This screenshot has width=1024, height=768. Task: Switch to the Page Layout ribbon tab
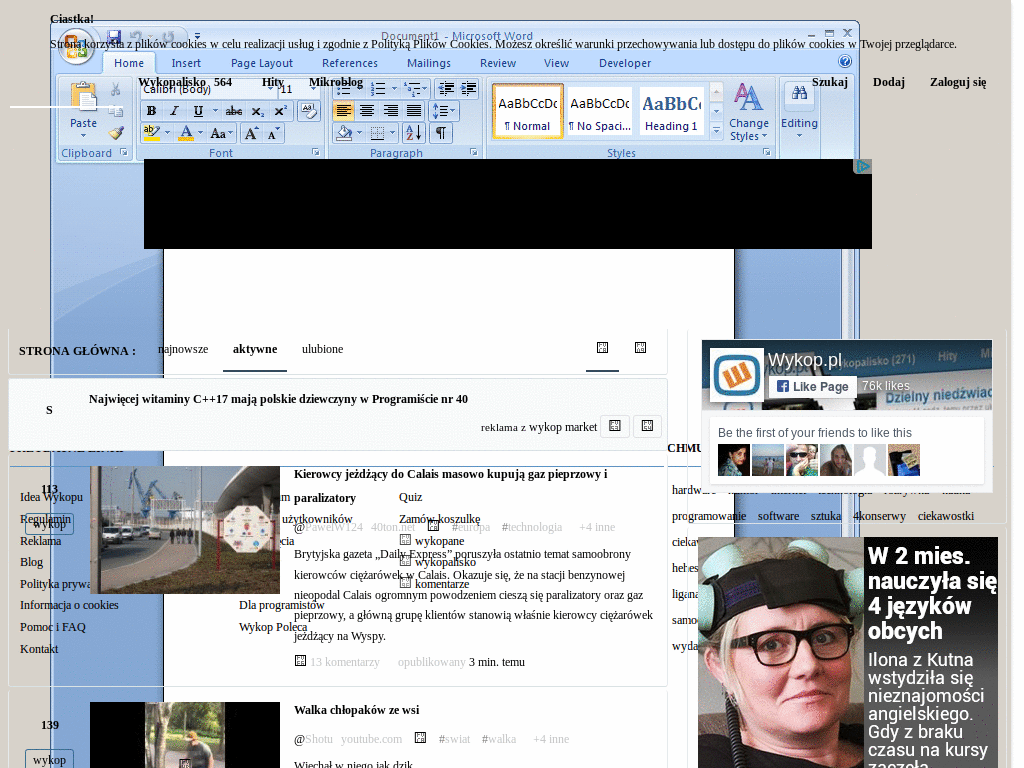262,63
